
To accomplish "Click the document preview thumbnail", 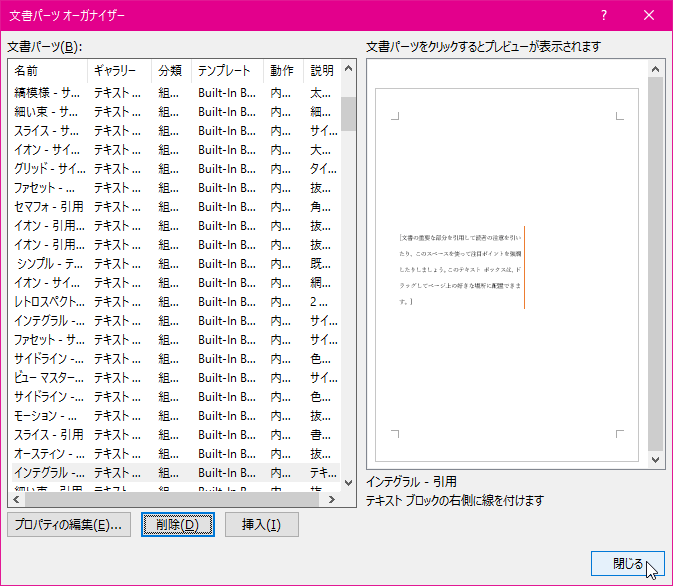I will click(x=507, y=275).
